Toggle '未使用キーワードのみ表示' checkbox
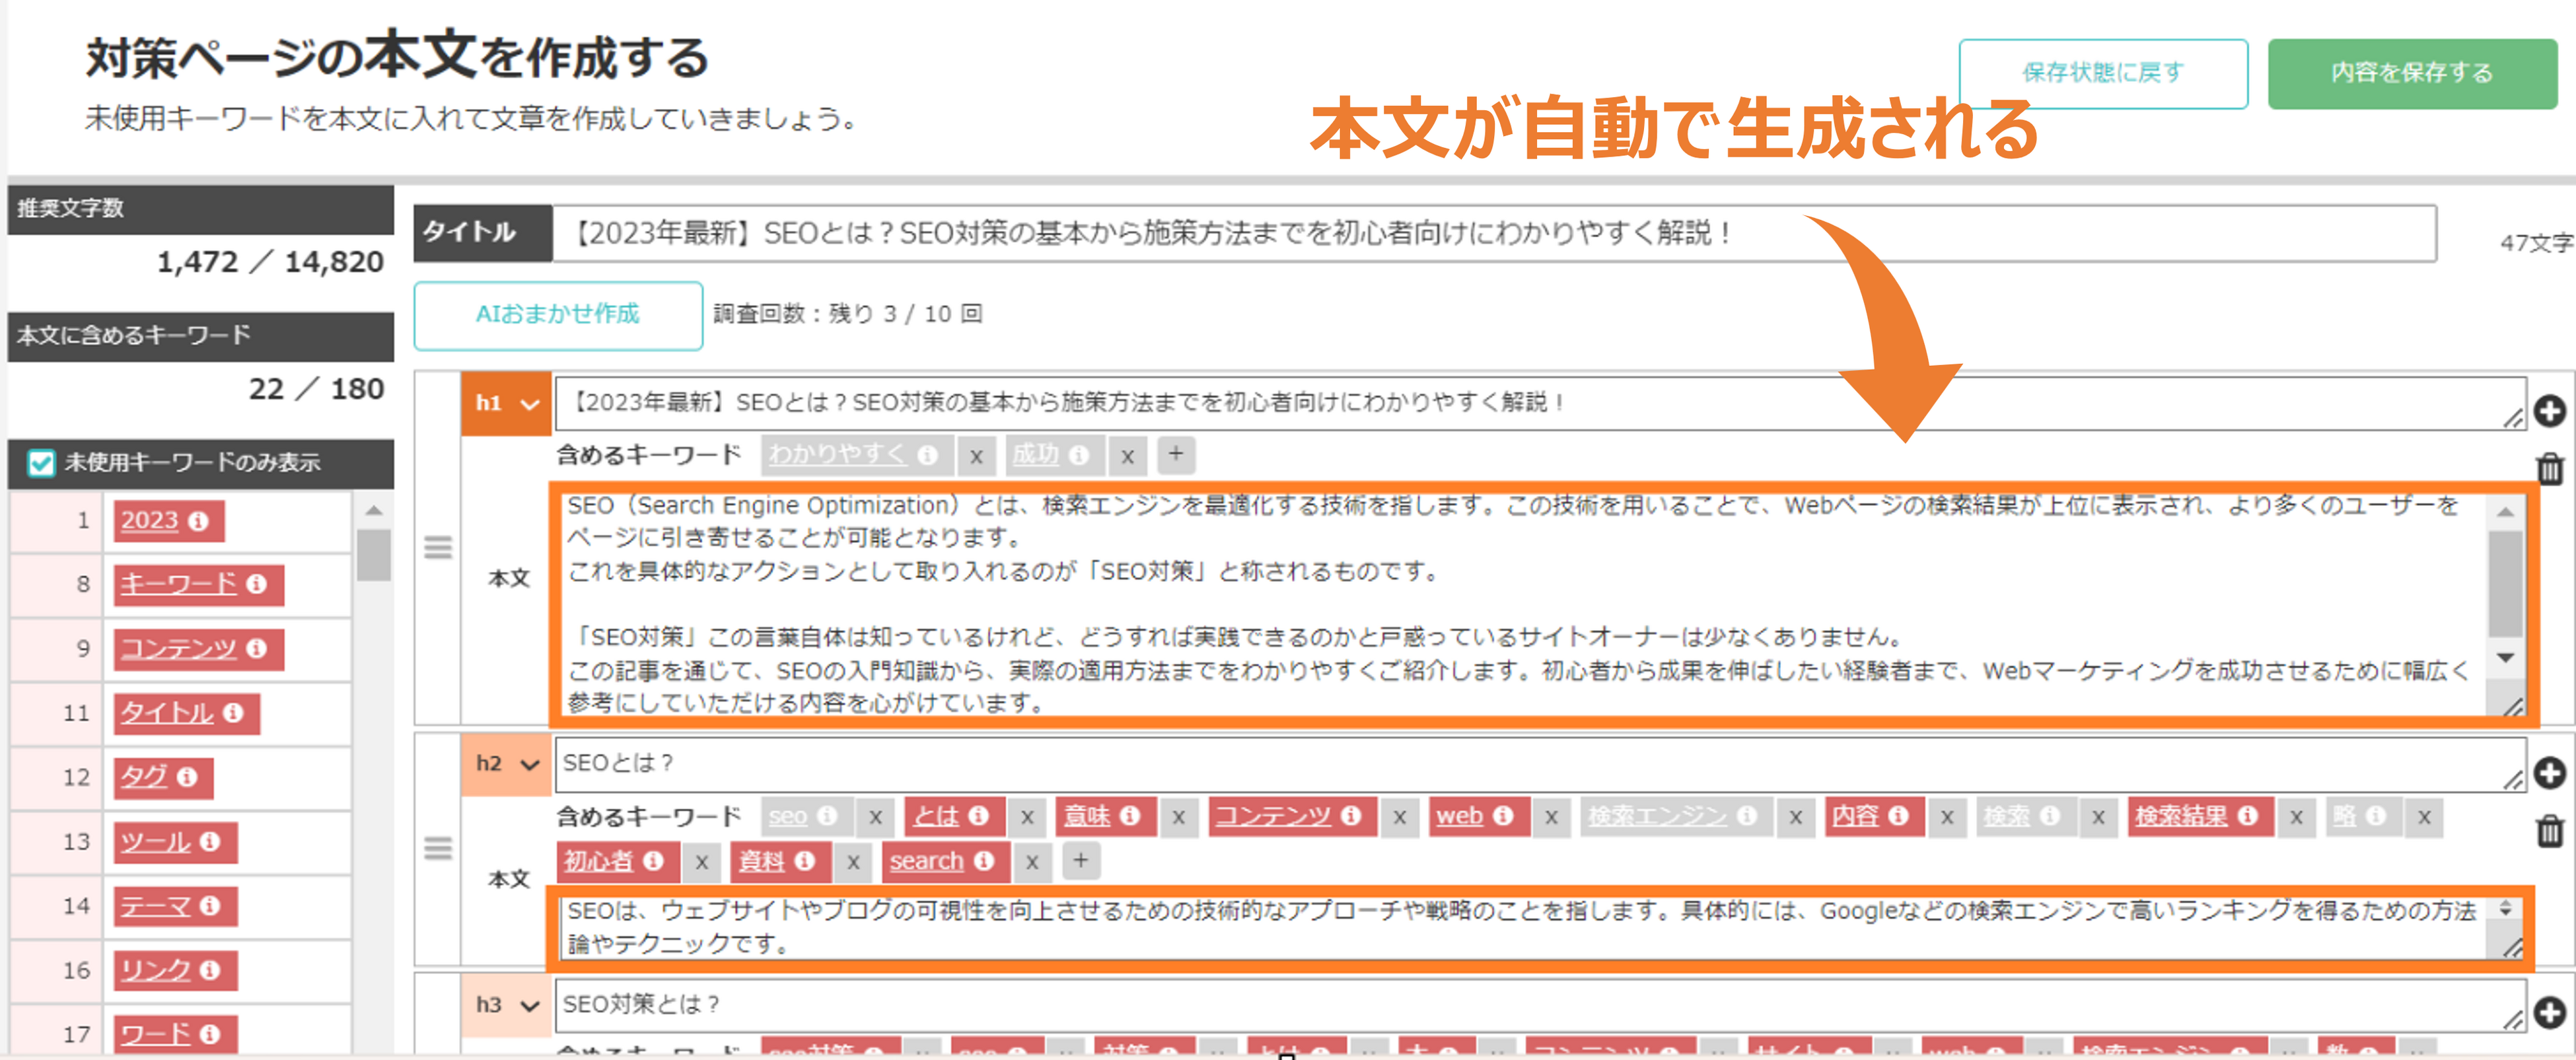 pos(41,463)
